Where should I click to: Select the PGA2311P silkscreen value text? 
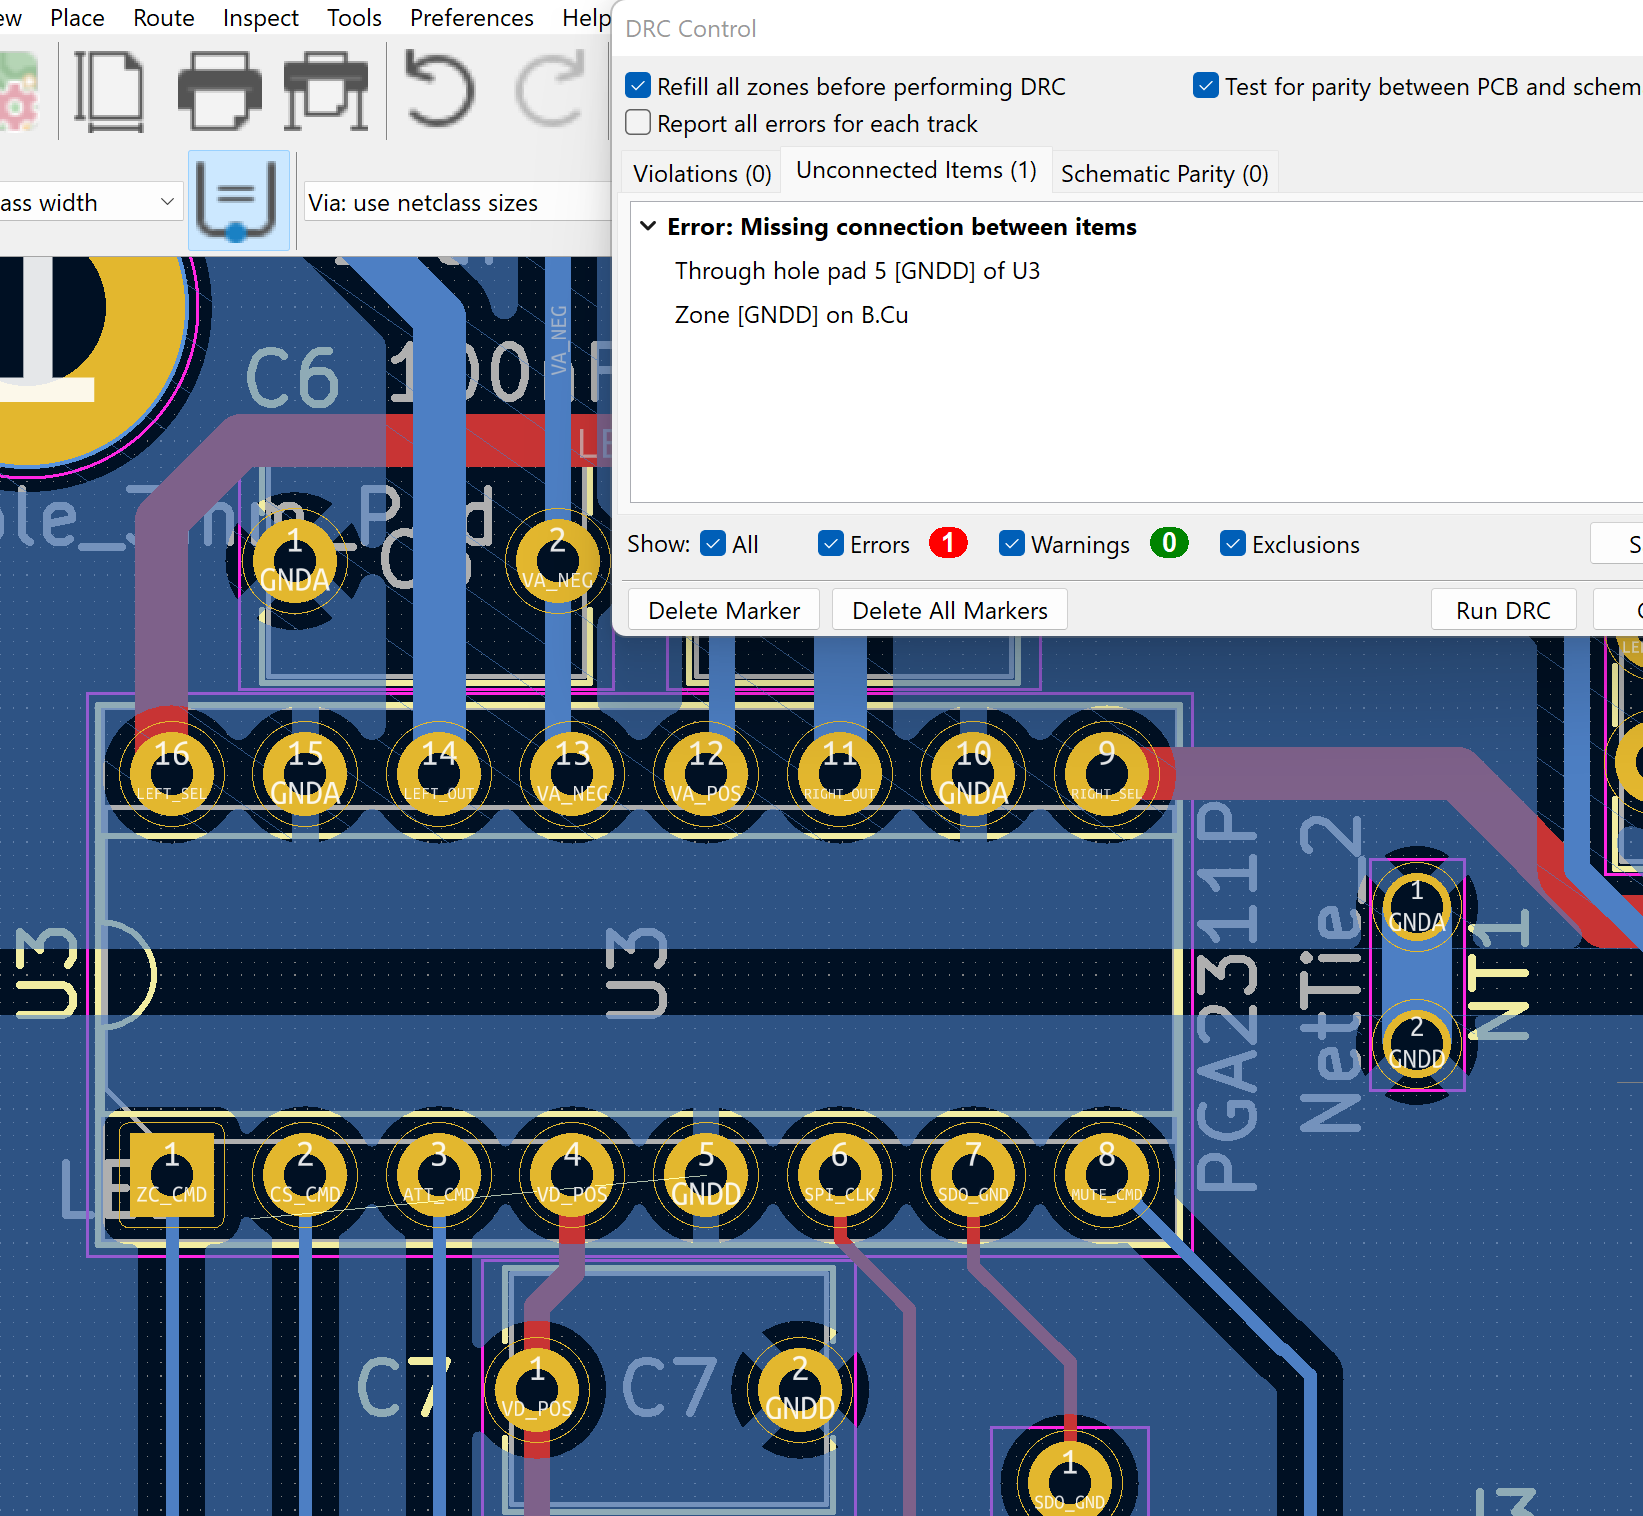coord(1226,996)
